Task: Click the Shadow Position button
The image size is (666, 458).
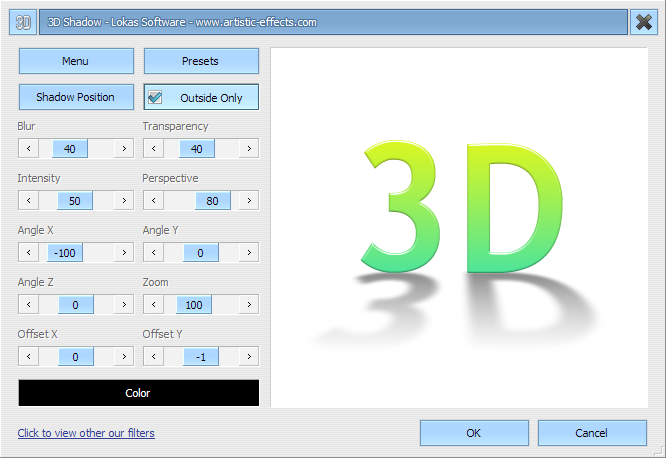Action: 76,97
